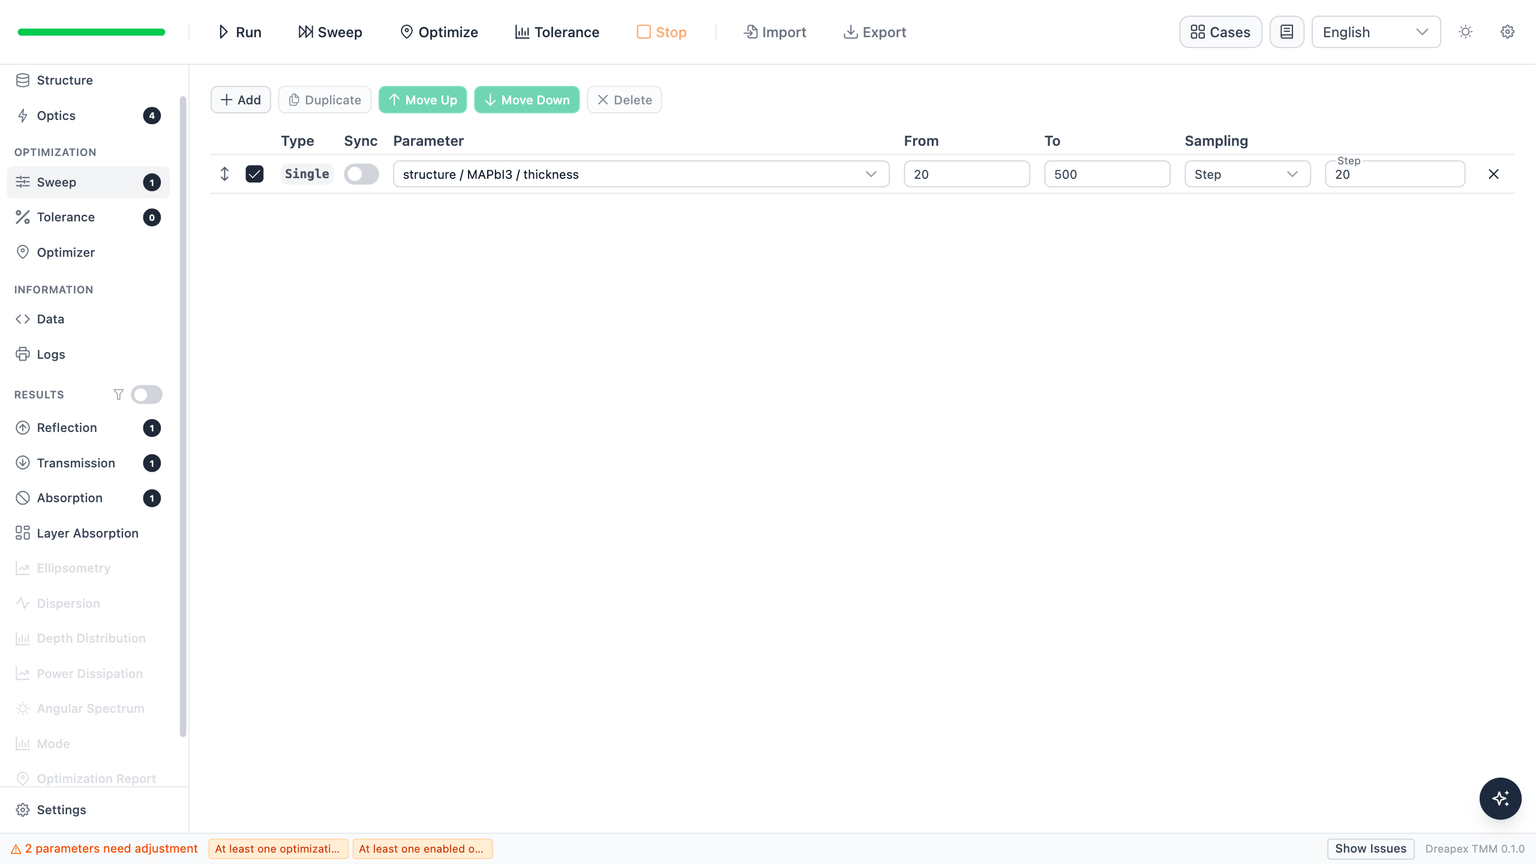Uncheck the sweep row checkbox

pos(255,174)
